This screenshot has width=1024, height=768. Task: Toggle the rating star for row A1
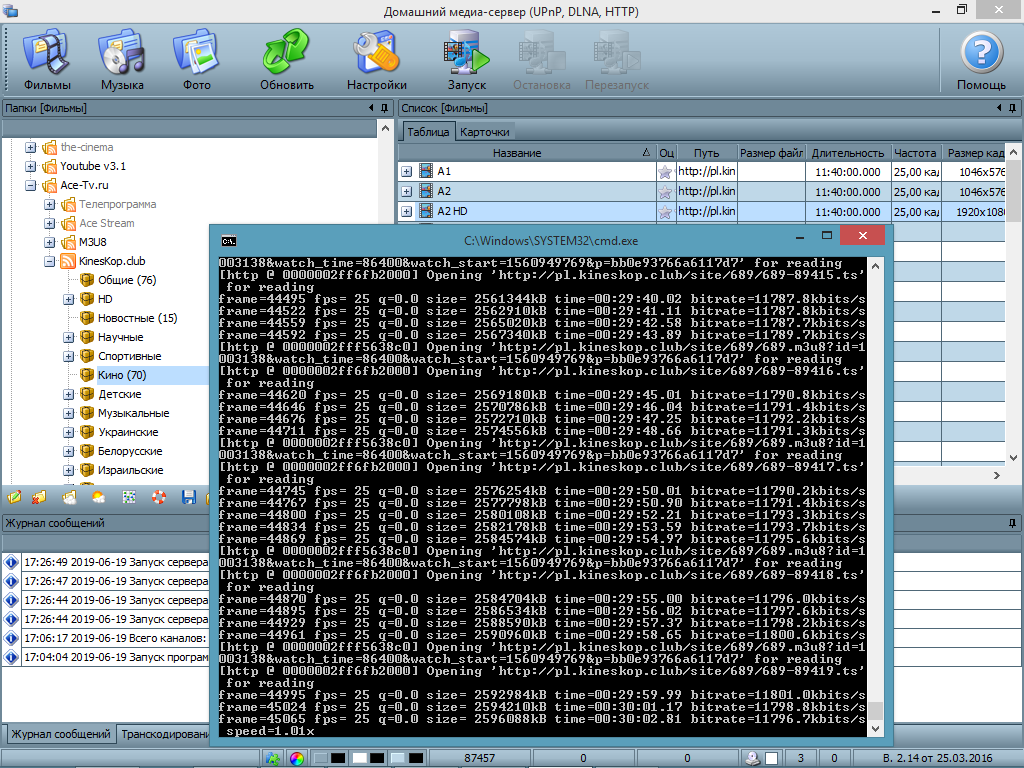click(665, 172)
